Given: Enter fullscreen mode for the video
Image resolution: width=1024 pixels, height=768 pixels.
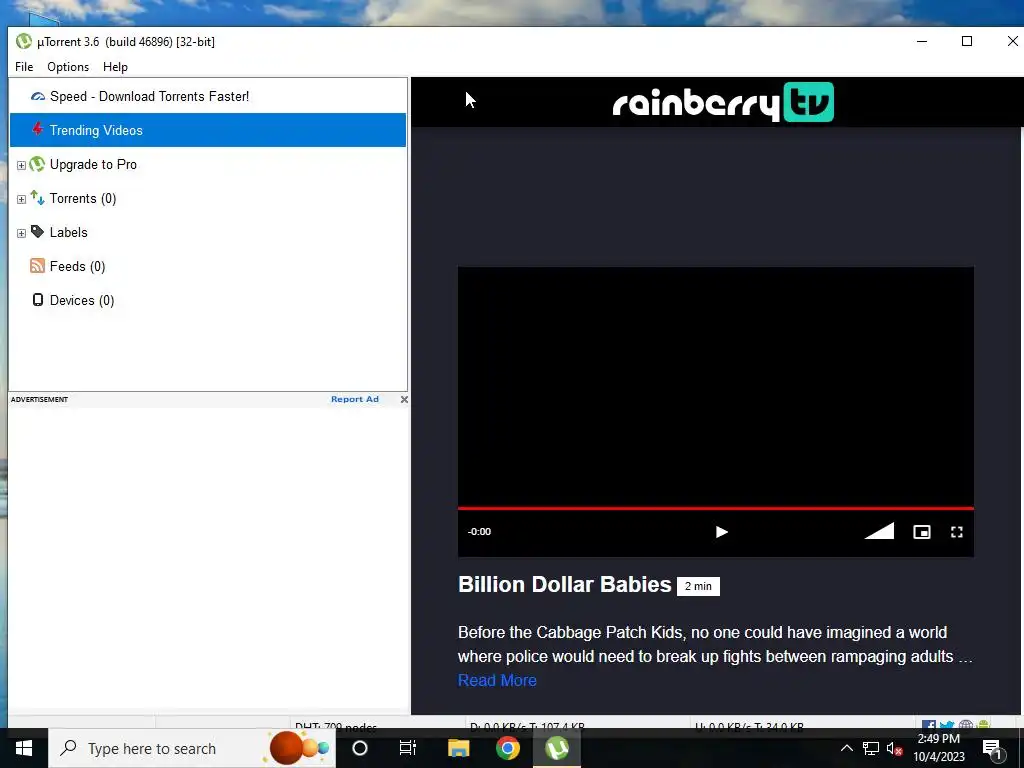Looking at the screenshot, I should 957,532.
